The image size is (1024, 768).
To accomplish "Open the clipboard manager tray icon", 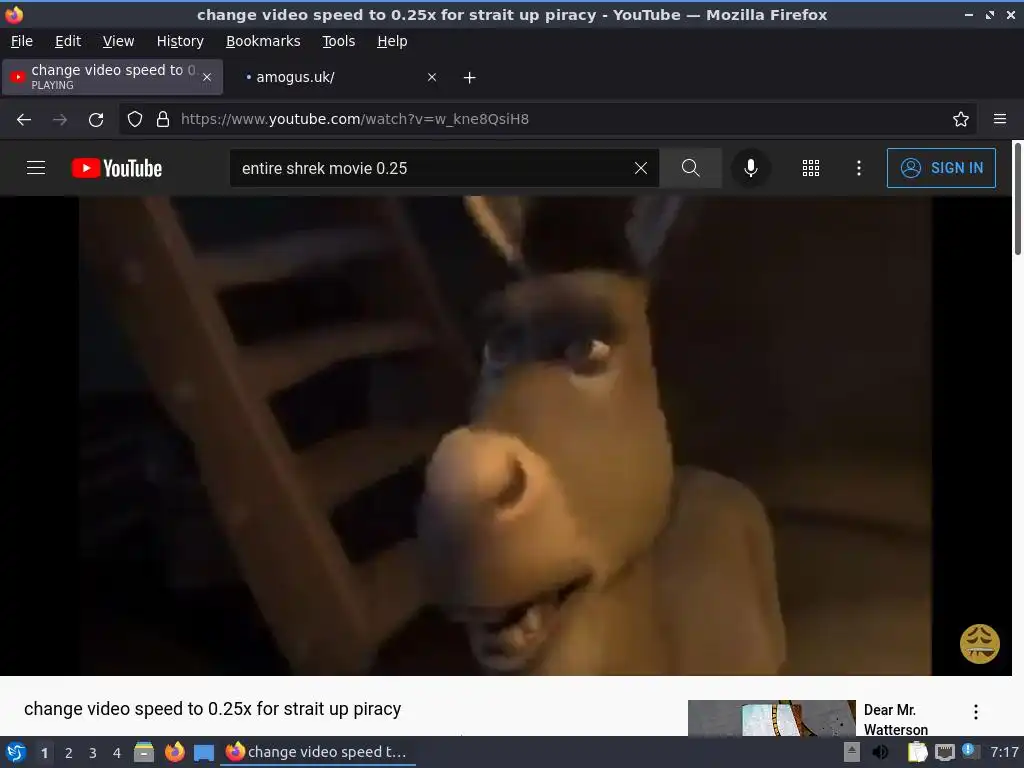I will [918, 752].
